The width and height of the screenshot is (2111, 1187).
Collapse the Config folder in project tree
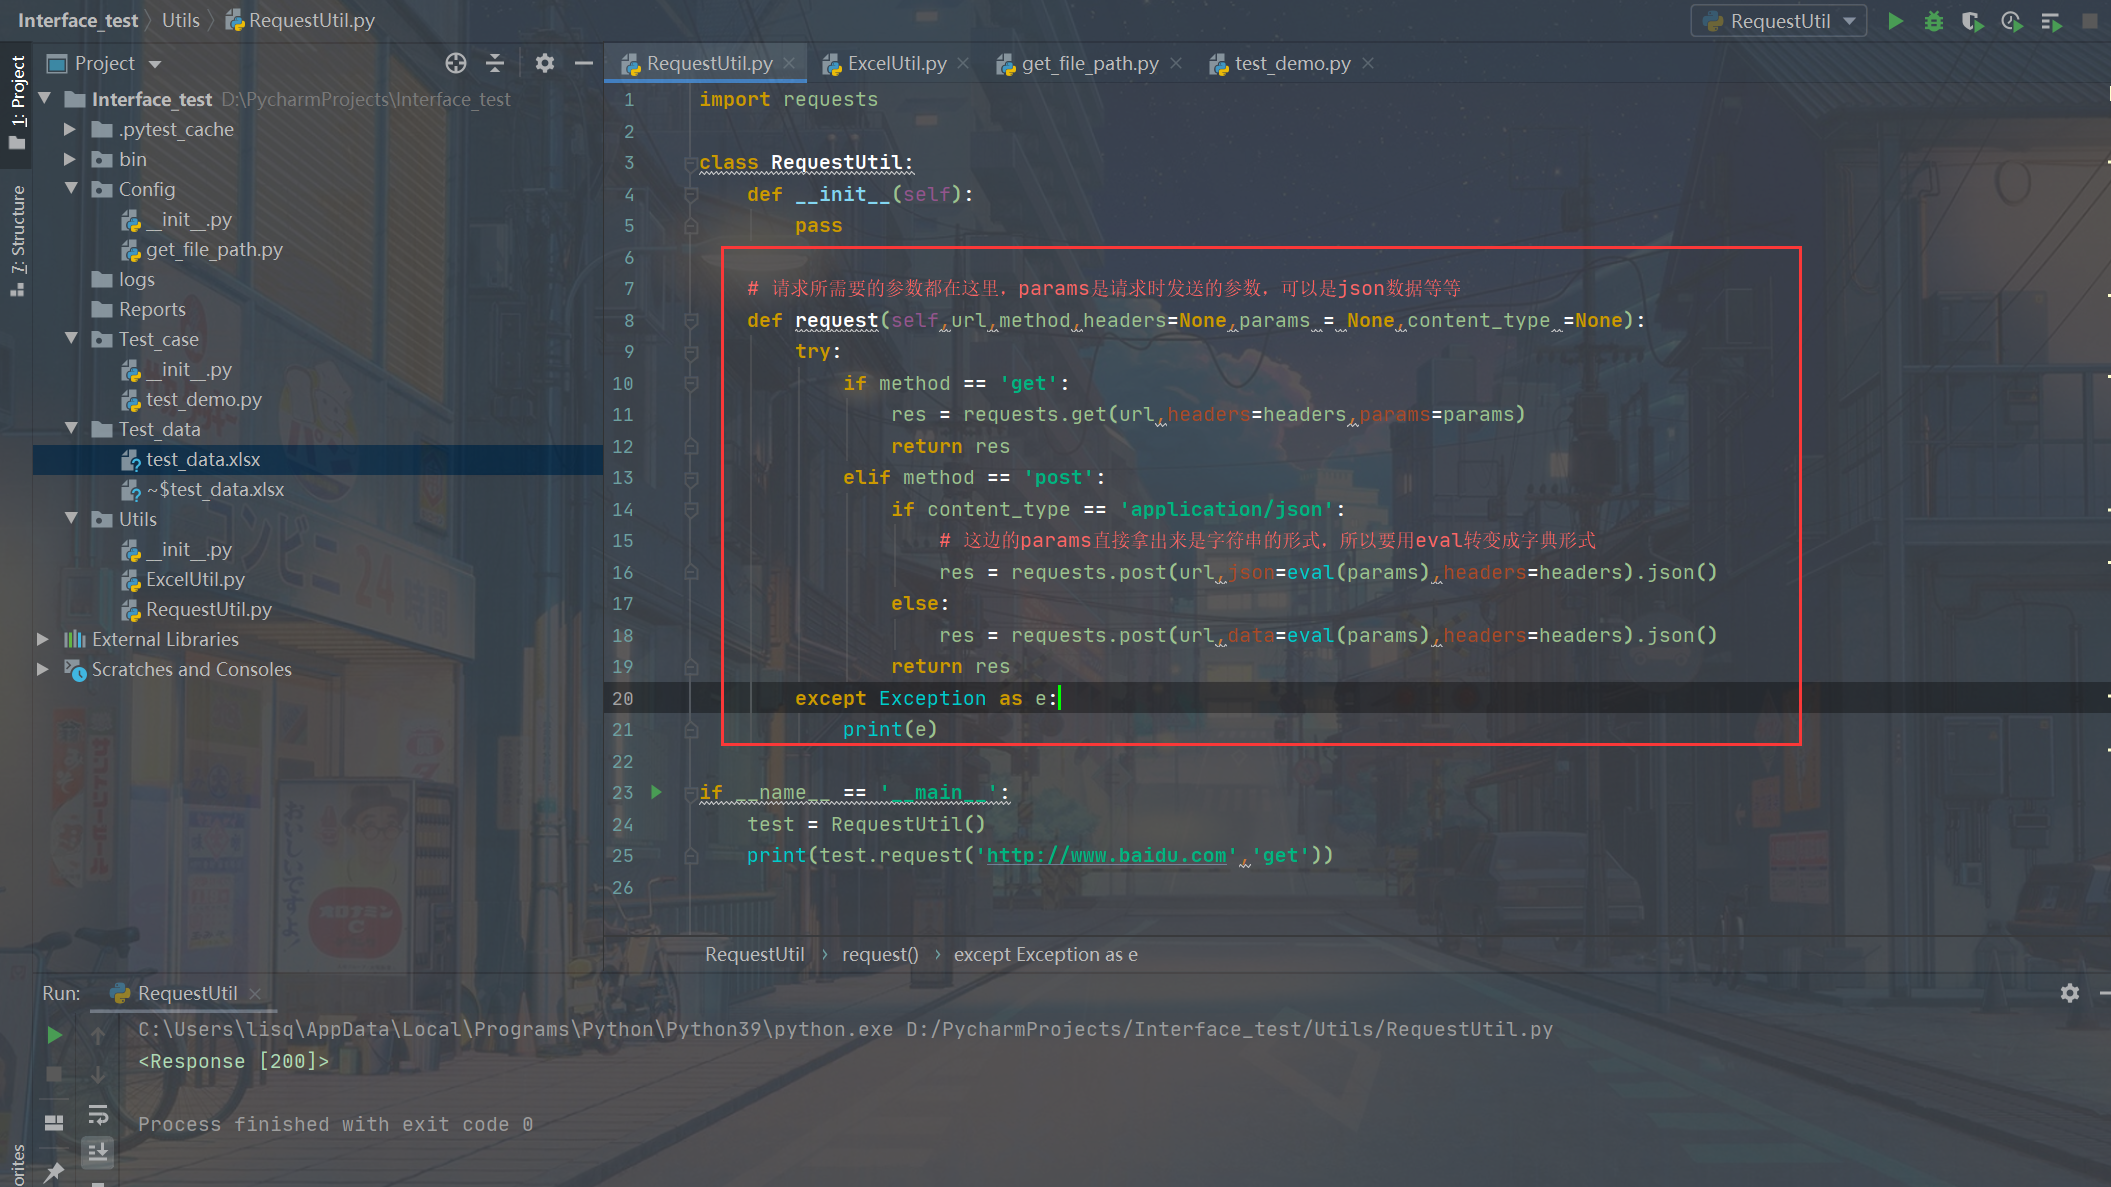[71, 189]
